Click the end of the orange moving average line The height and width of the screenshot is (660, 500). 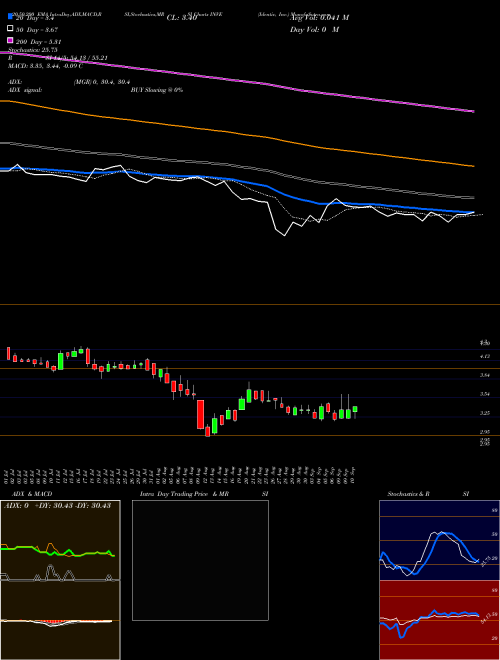[x=473, y=166]
